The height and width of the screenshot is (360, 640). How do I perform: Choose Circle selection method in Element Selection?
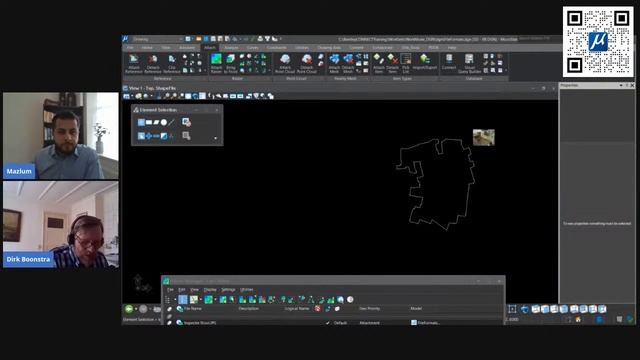[164, 122]
